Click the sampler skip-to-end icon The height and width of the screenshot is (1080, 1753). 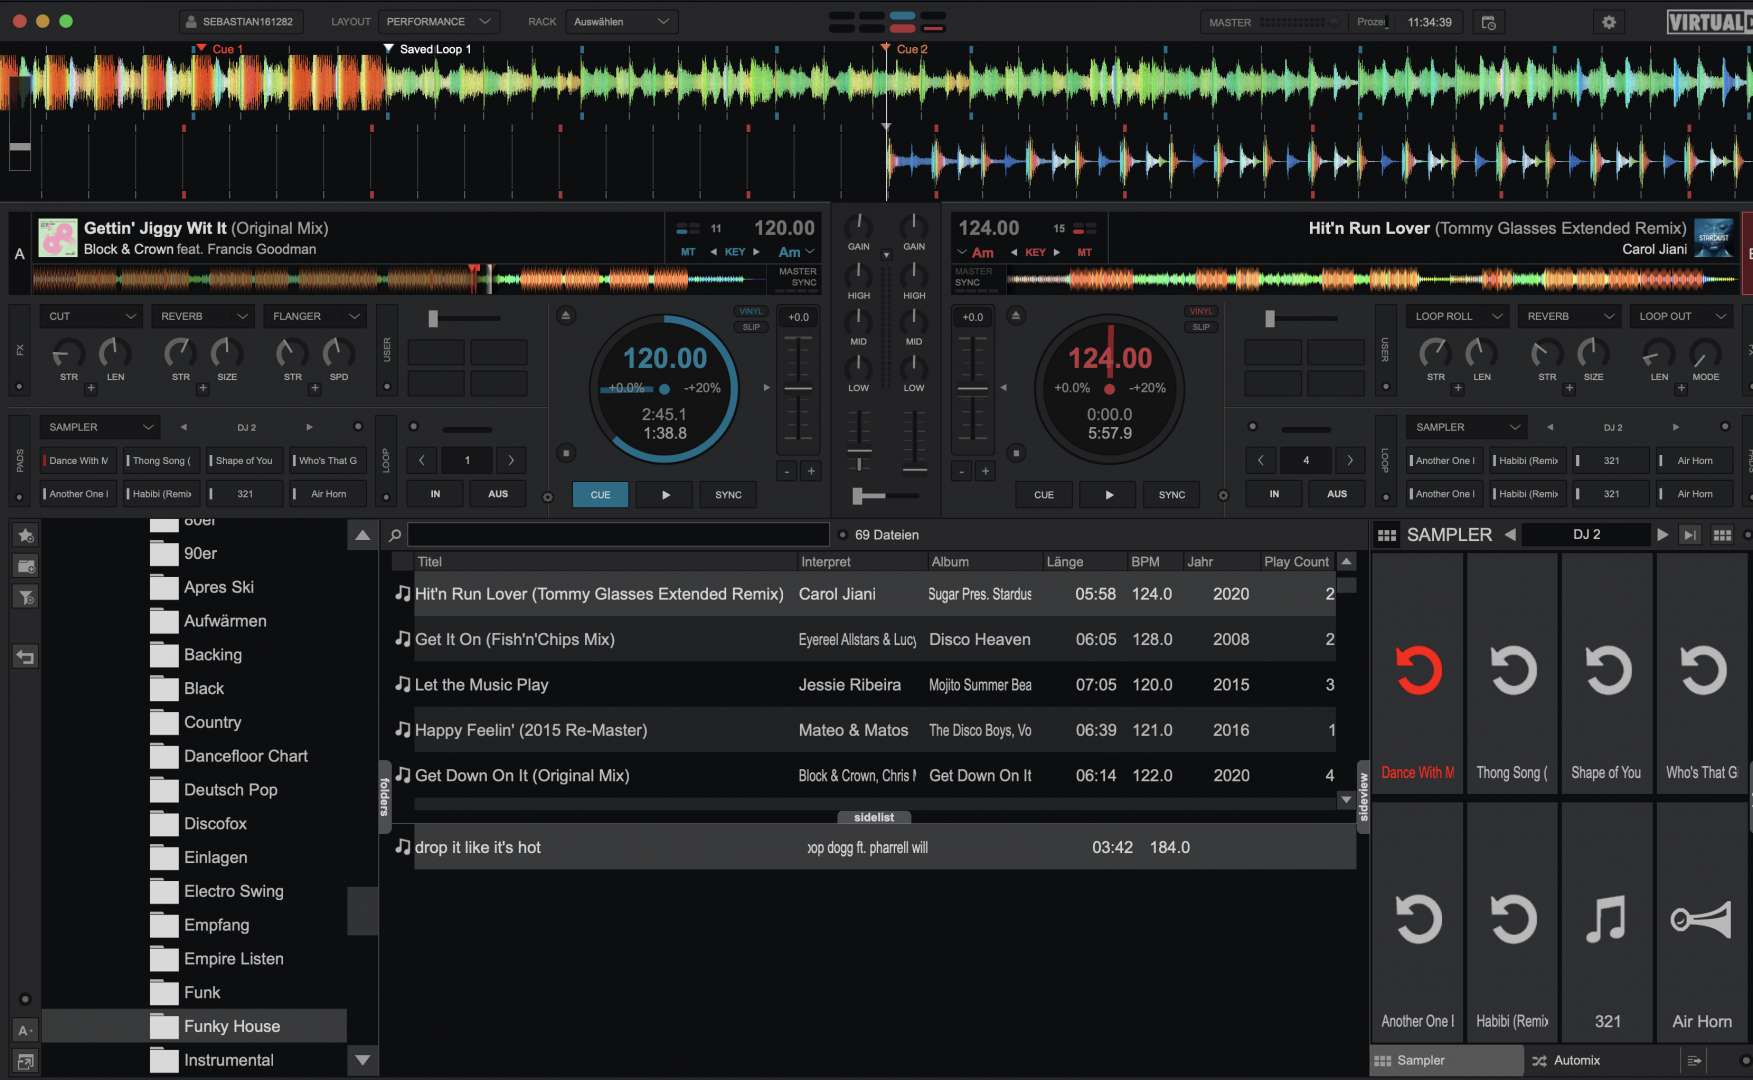(1690, 535)
